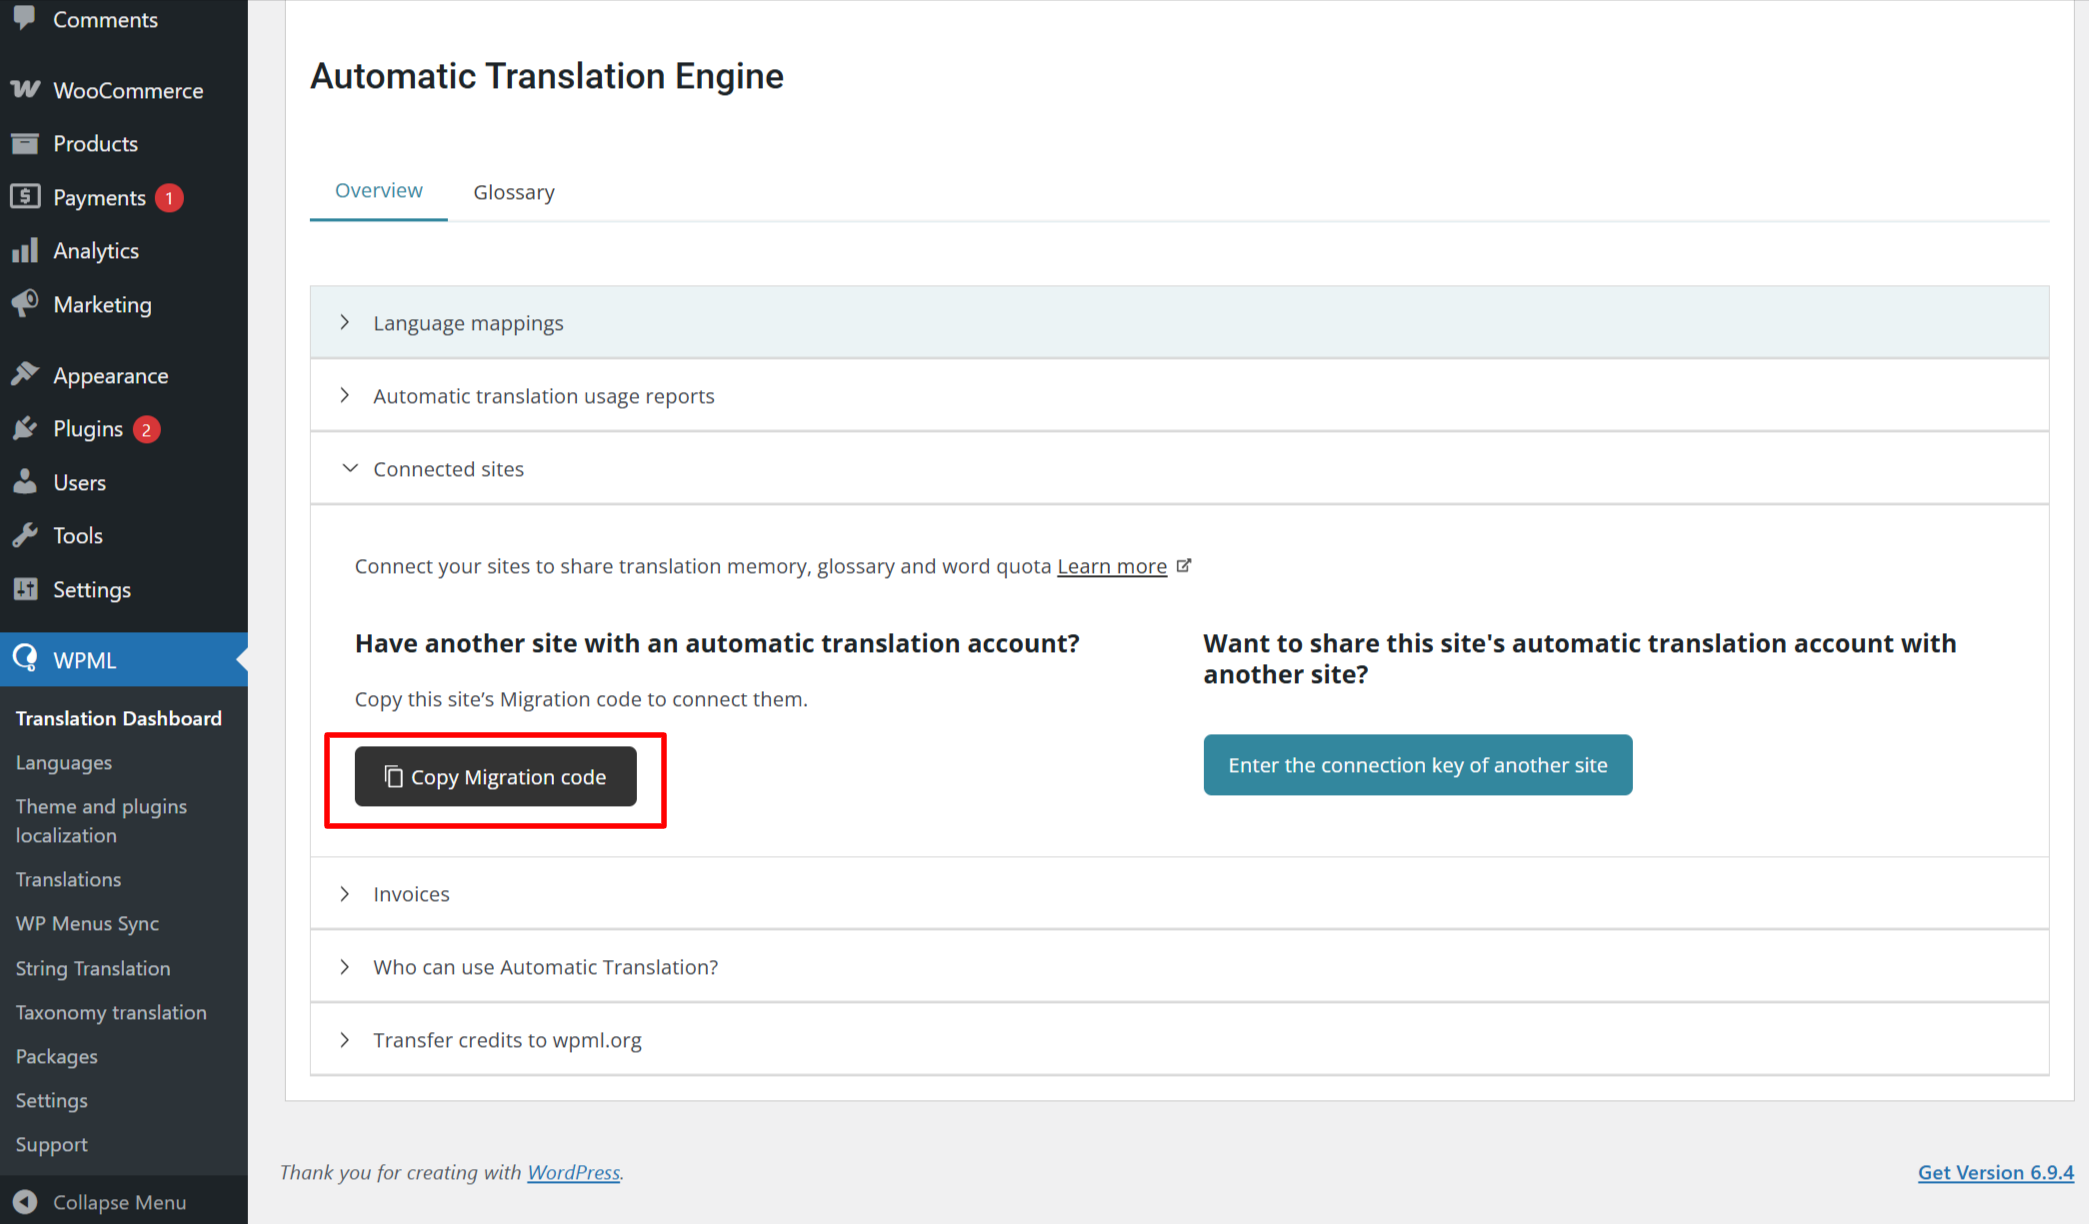
Task: Click the Tools wrench icon
Action: 25,535
